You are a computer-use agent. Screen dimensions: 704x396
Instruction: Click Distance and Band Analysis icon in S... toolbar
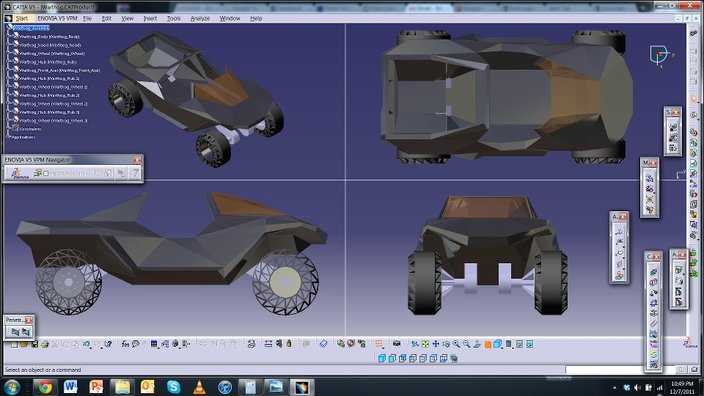tap(674, 147)
